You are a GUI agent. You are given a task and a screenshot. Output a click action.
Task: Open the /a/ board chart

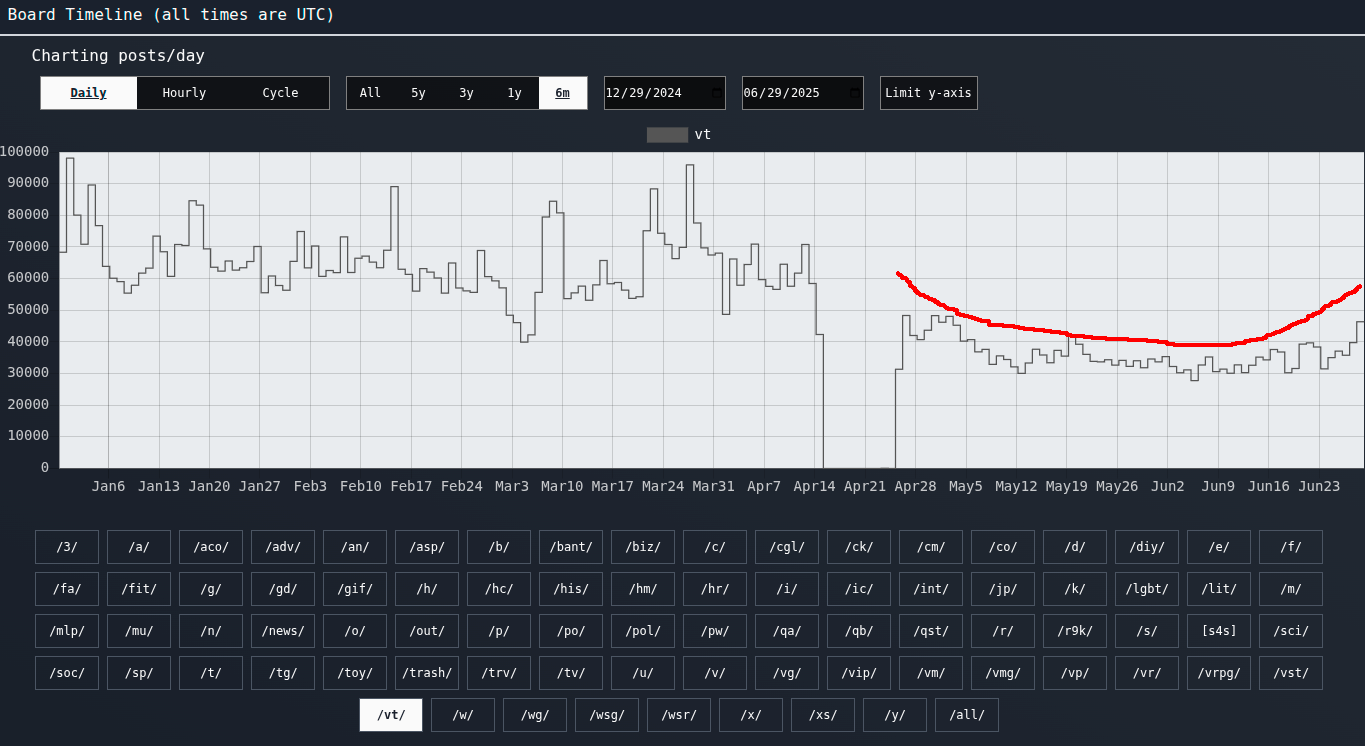(139, 547)
